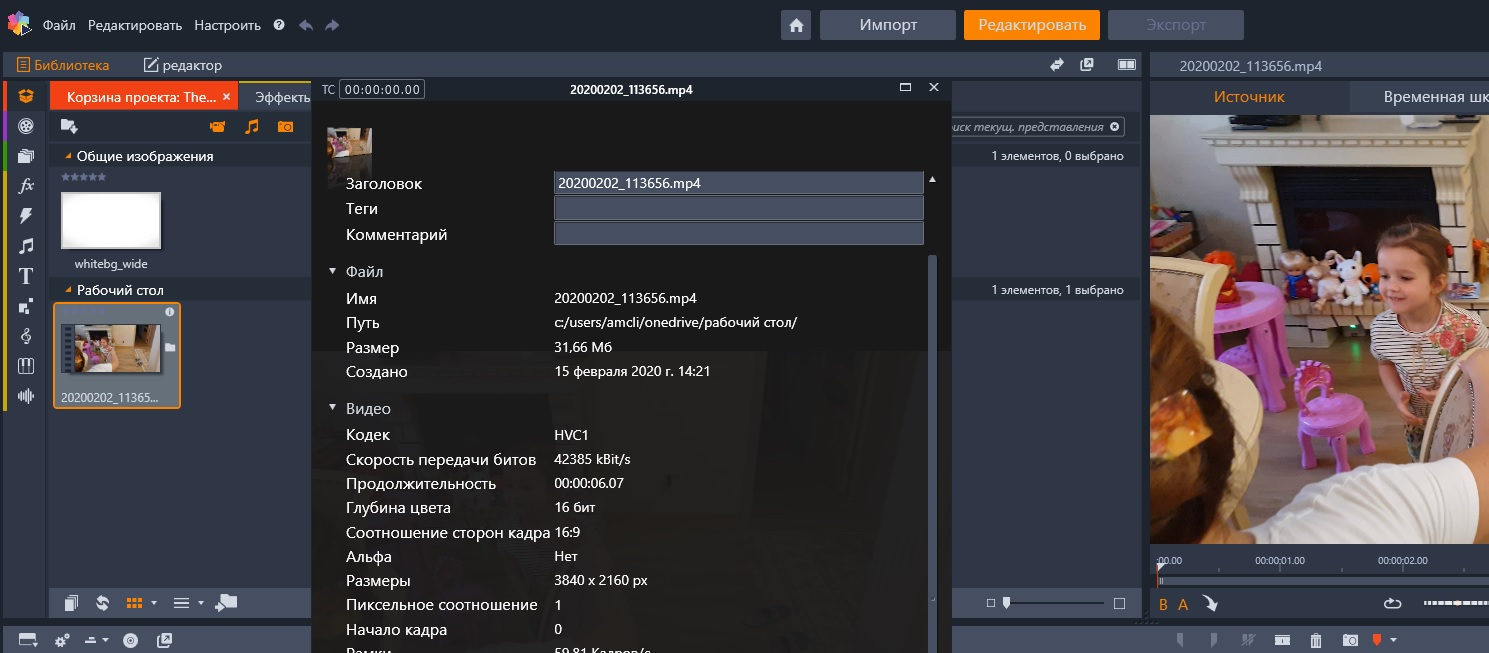The image size is (1489, 653).
Task: Collapse the Файл section
Action: click(x=333, y=271)
